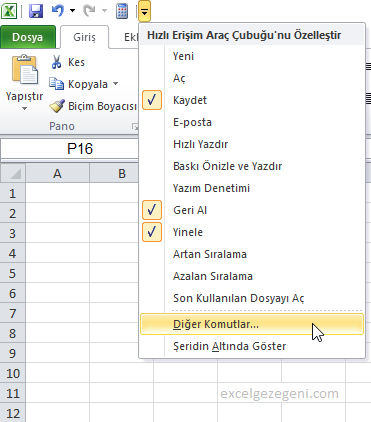This screenshot has height=422, width=371.
Task: Click the Select All corner triangle
Action: (x=13, y=173)
